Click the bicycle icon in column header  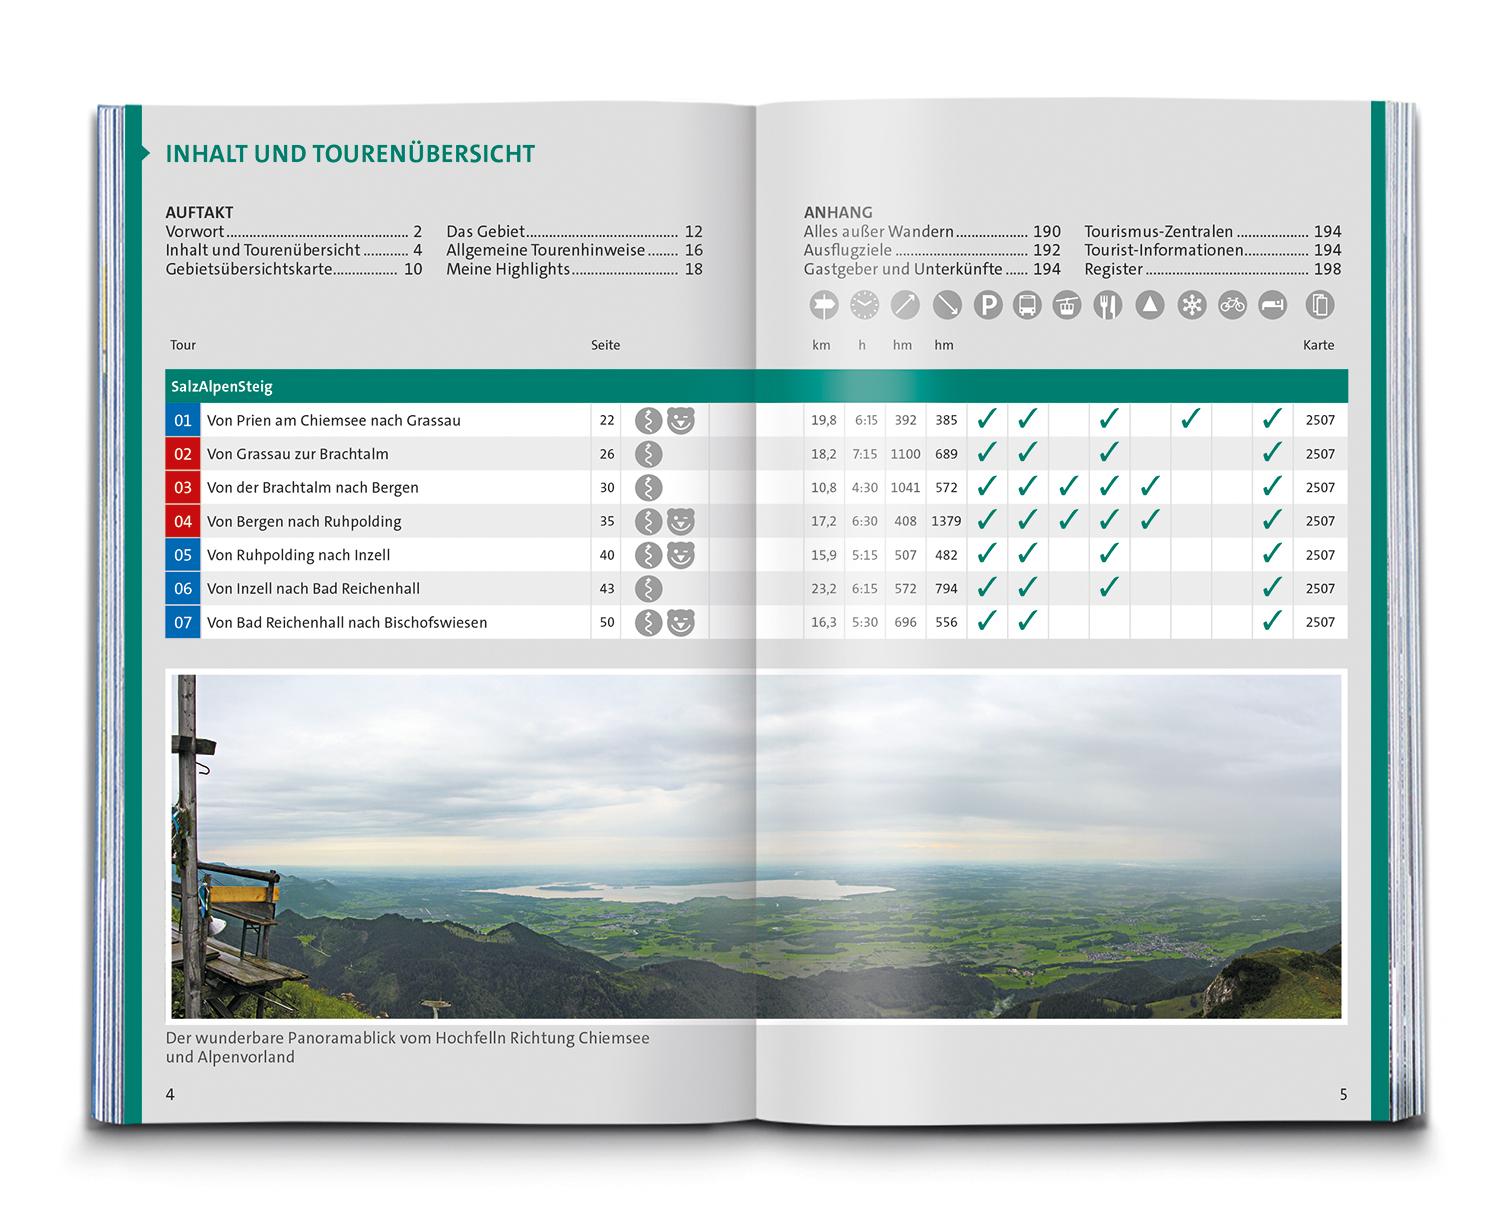click(x=1232, y=305)
